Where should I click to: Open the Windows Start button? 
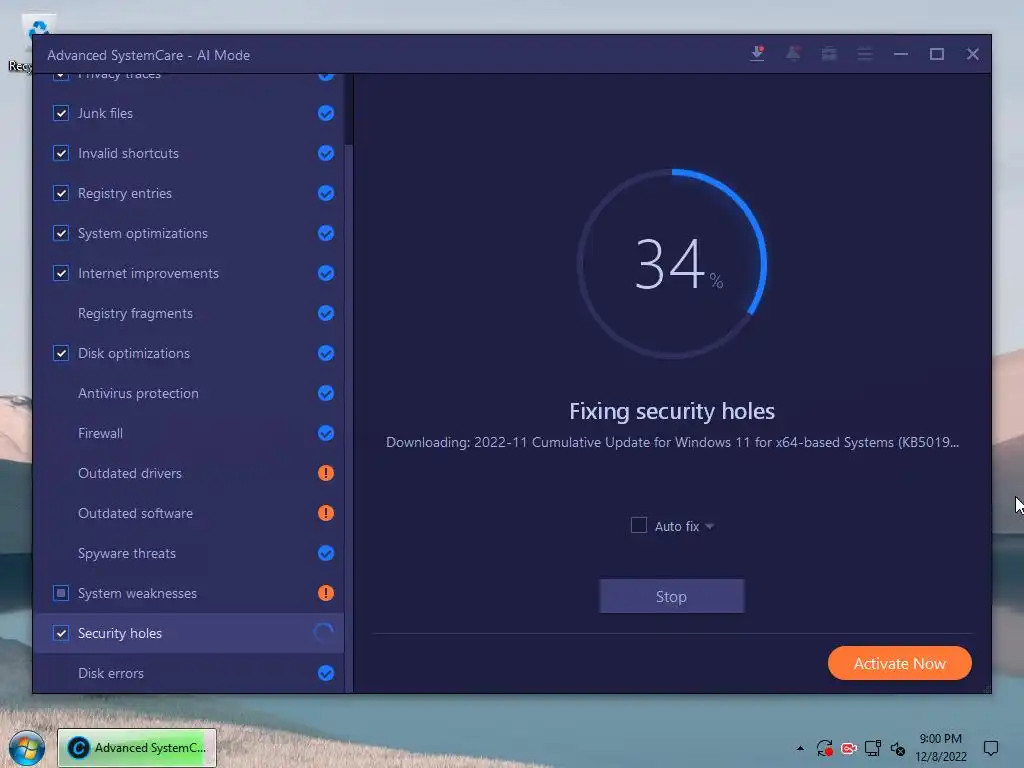[x=26, y=748]
